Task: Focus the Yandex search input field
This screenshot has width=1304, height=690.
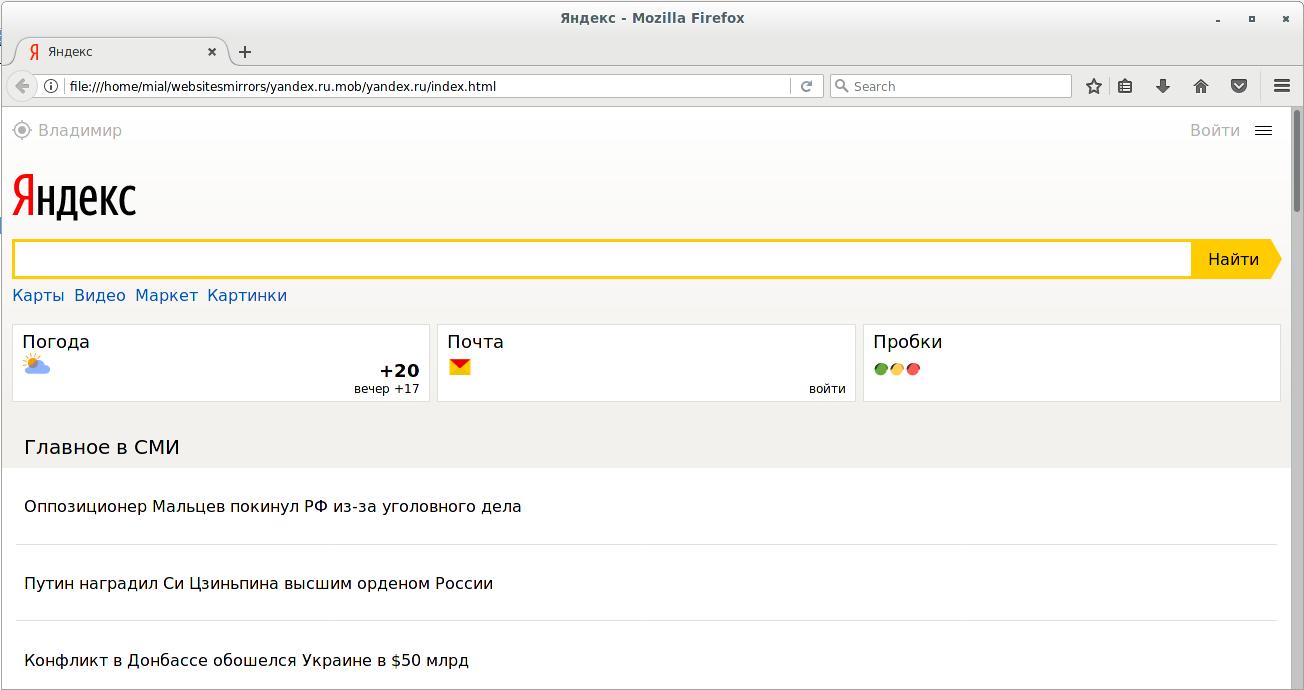Action: click(602, 259)
